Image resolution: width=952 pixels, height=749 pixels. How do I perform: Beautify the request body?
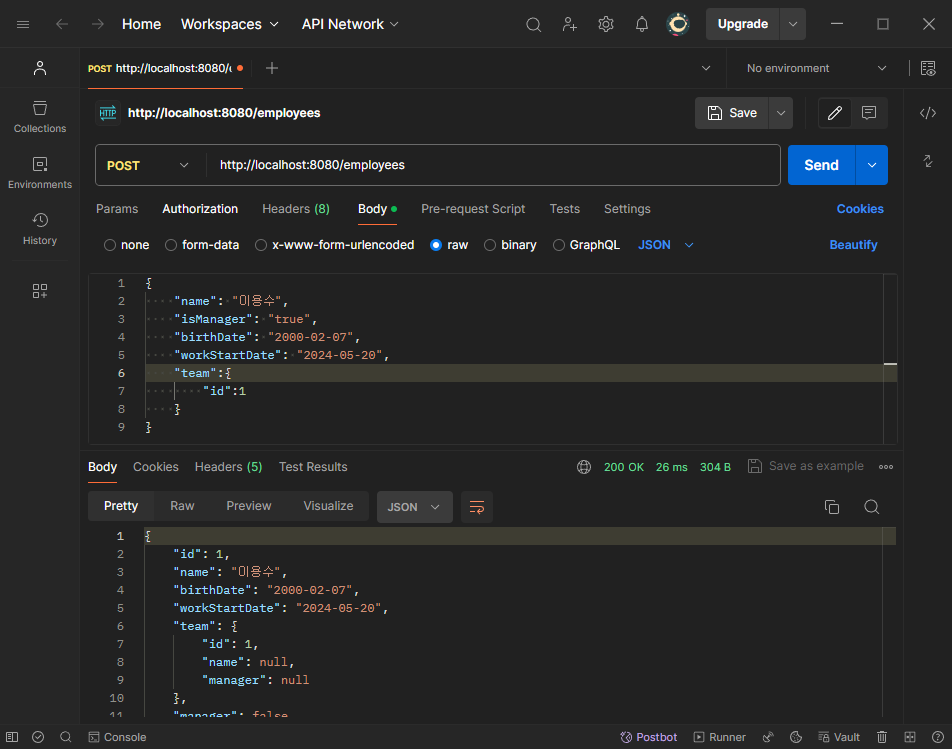click(x=853, y=245)
